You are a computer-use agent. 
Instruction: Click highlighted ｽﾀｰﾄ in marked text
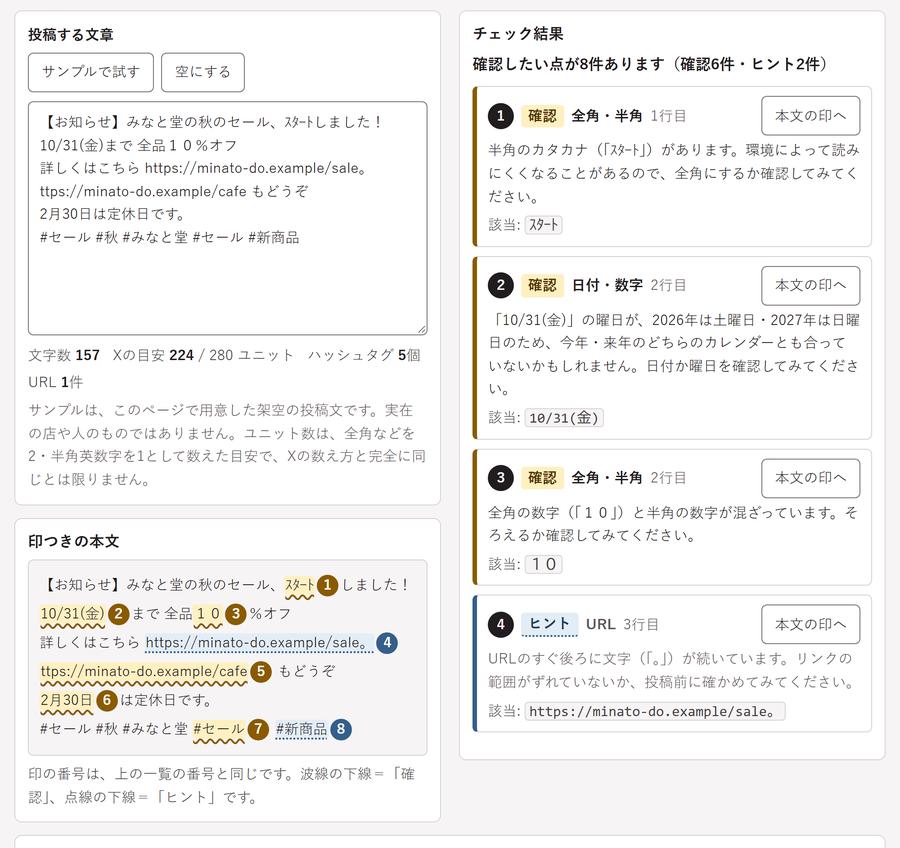[300, 585]
